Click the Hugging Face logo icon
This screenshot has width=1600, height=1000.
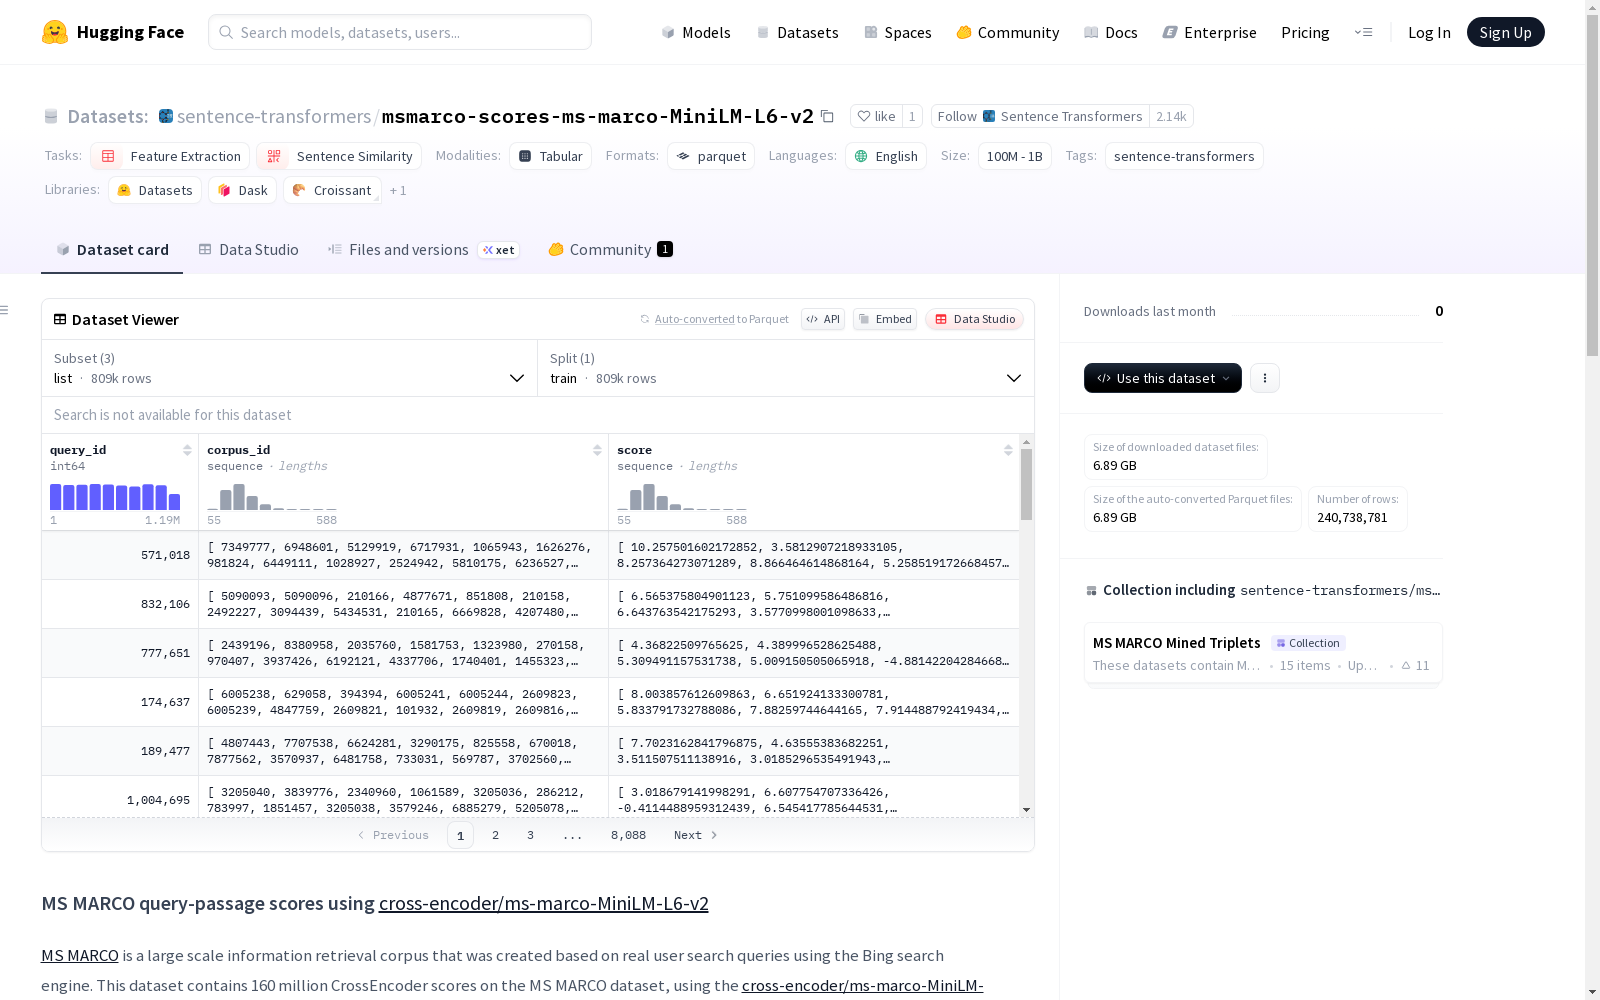55,32
